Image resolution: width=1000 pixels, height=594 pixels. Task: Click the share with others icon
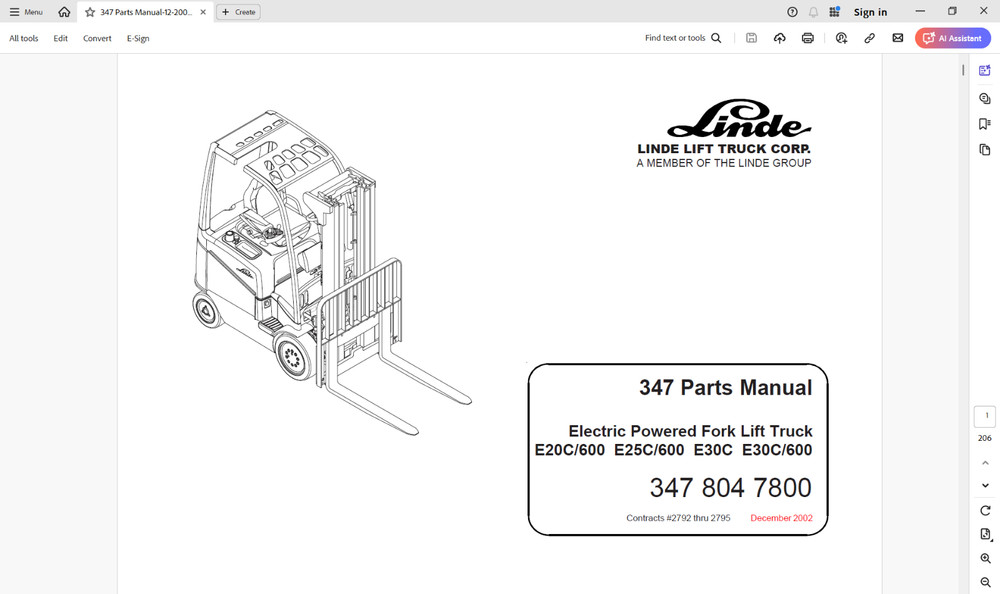pyautogui.click(x=841, y=38)
